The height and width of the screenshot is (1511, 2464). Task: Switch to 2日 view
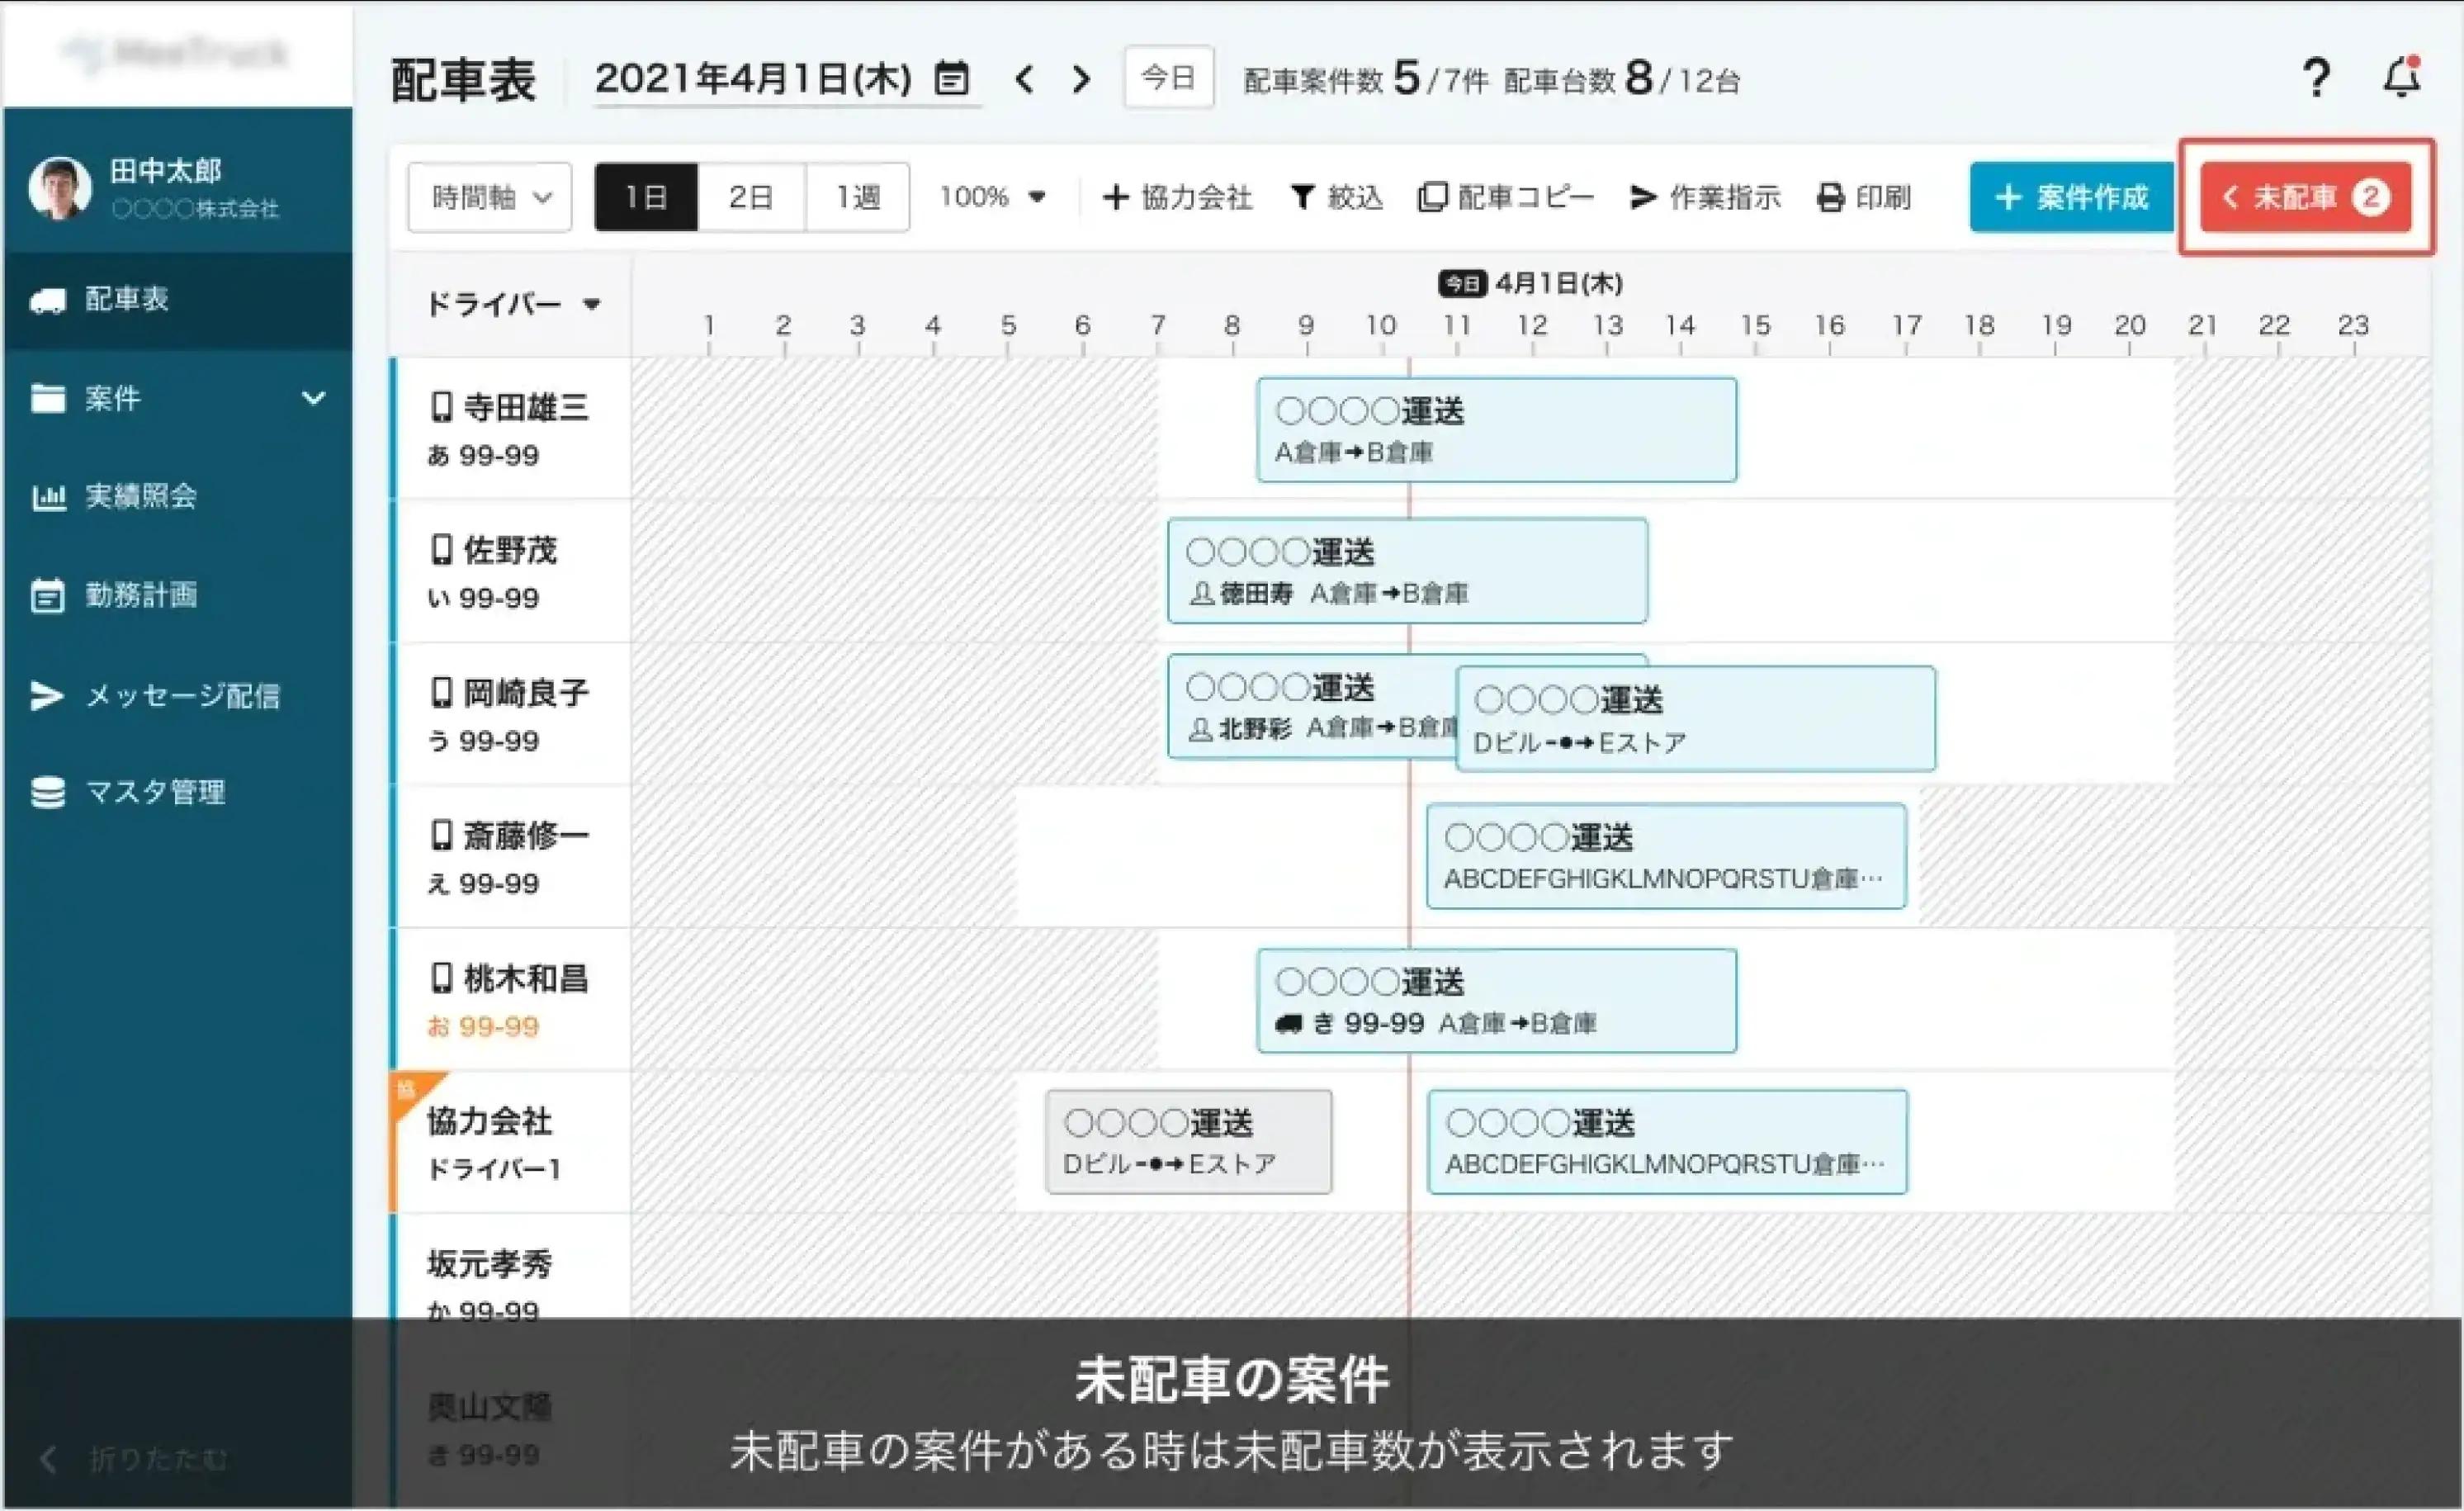tap(751, 197)
